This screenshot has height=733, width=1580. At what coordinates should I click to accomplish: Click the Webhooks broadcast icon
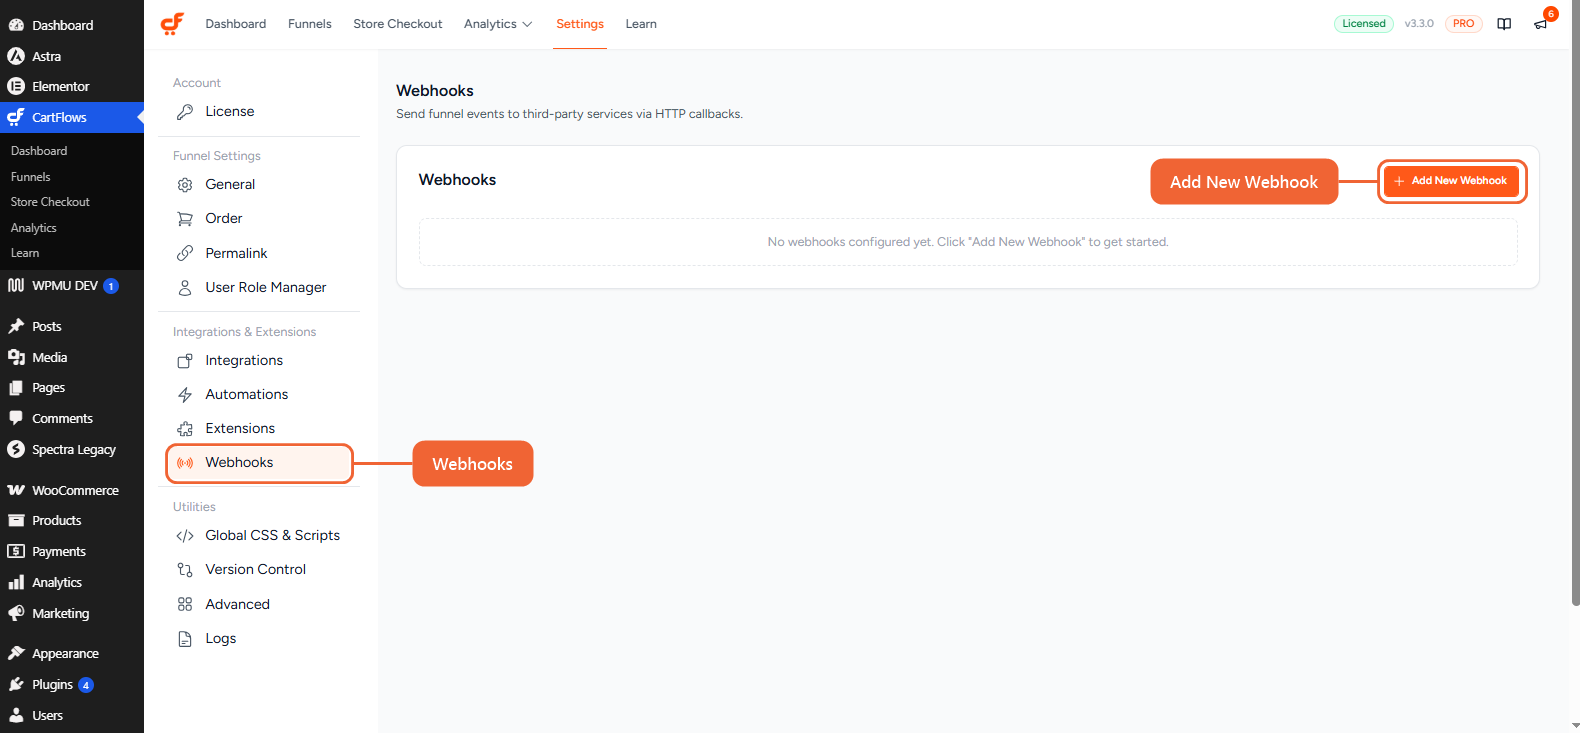click(x=185, y=463)
